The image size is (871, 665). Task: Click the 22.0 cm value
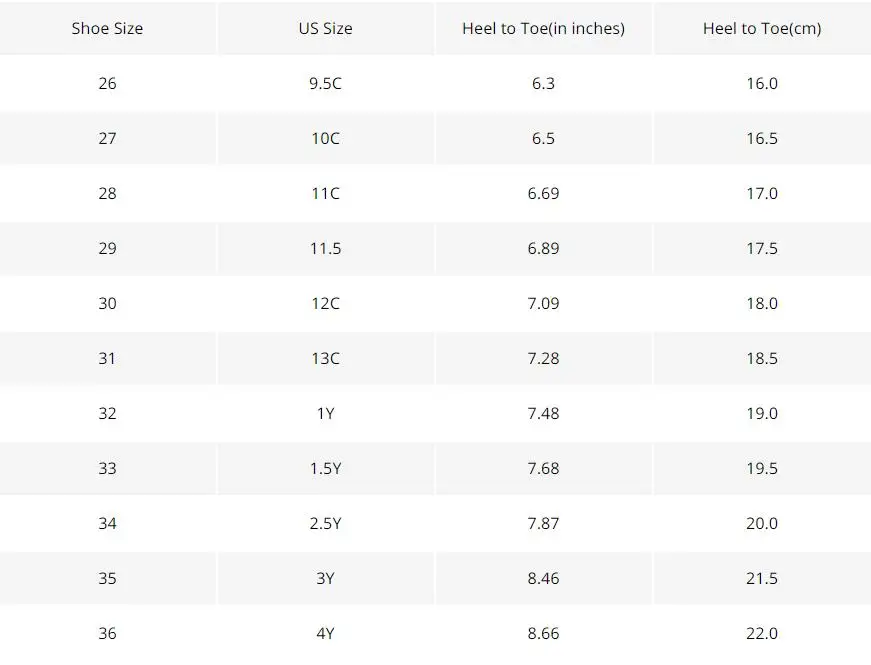(762, 633)
